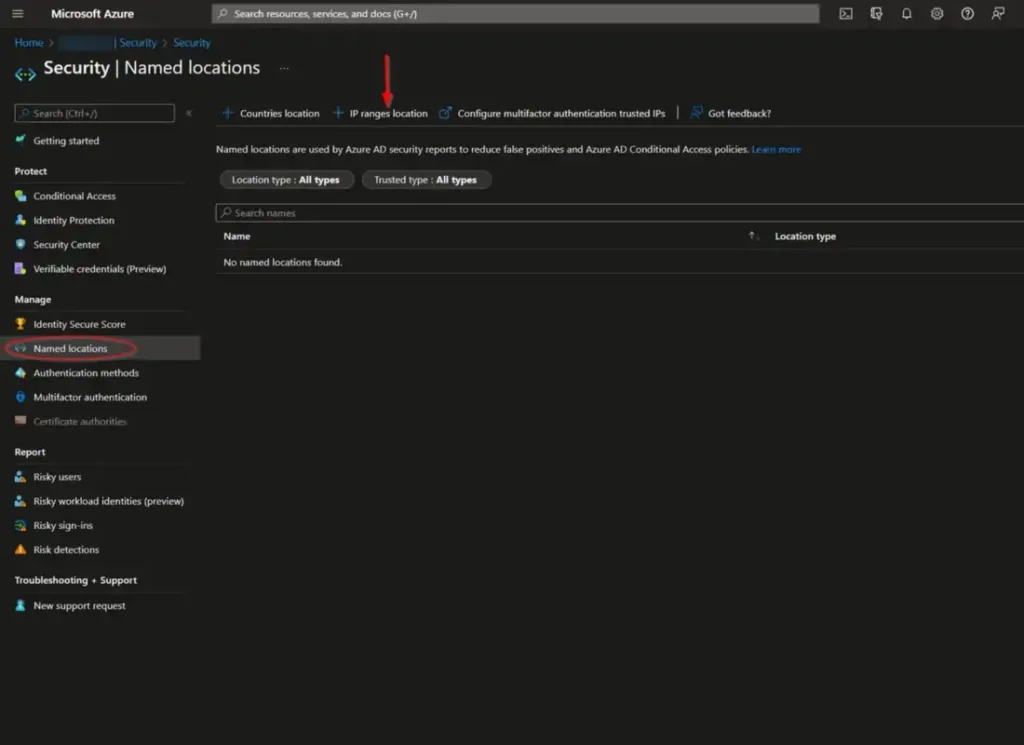Open the Cloud Shell from the top bar
1024x745 pixels.
[x=845, y=13]
